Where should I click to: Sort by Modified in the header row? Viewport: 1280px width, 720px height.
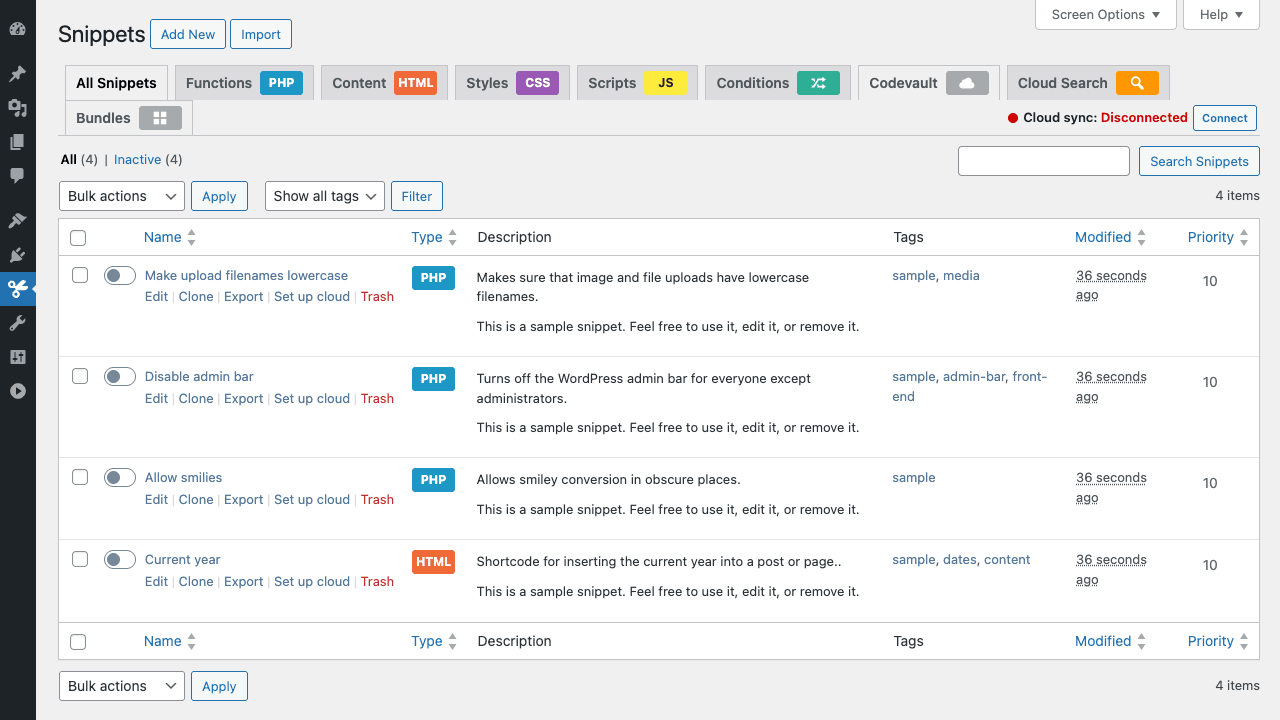(1110, 237)
